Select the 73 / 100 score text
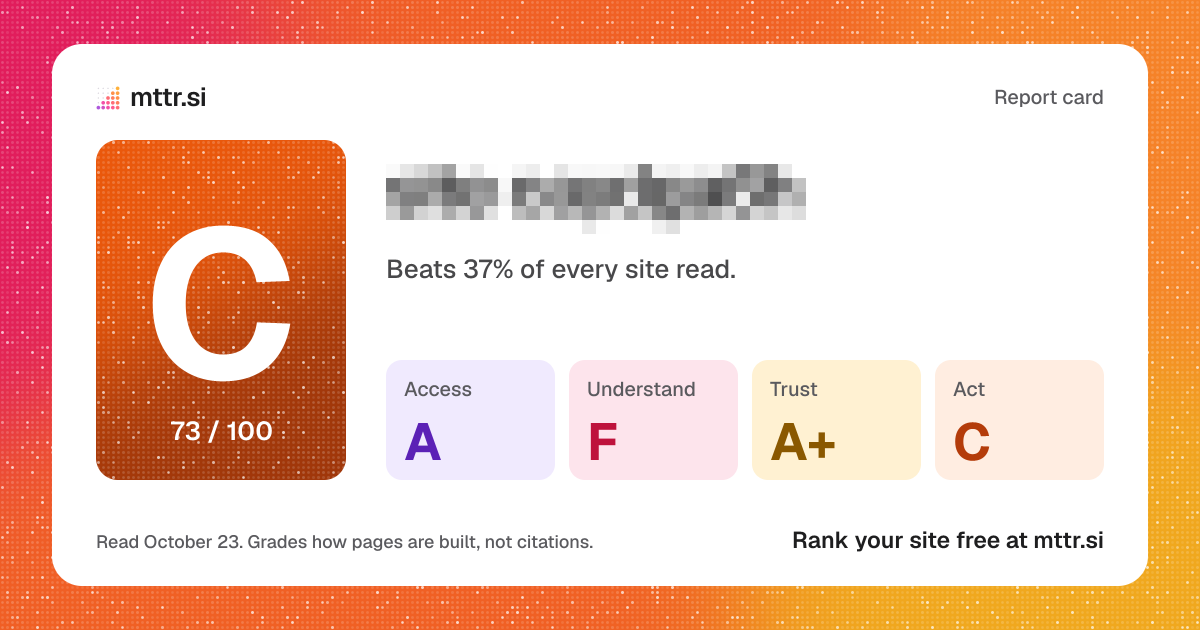The height and width of the screenshot is (630, 1200). [221, 431]
